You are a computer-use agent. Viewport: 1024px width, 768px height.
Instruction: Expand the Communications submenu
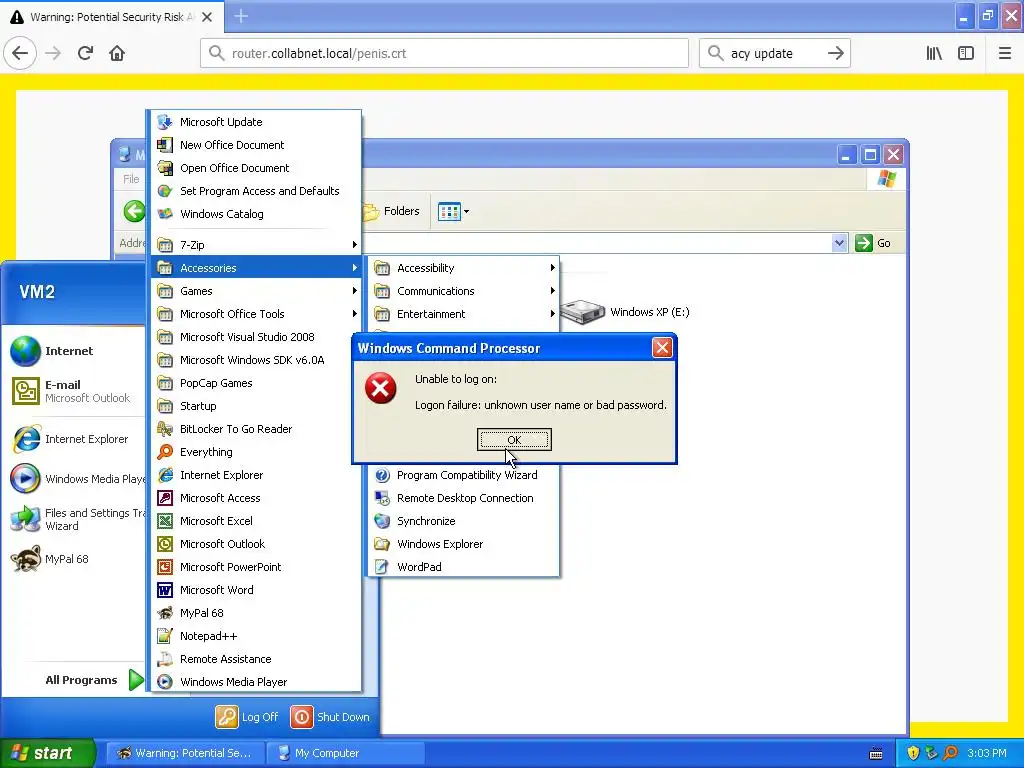tap(464, 291)
